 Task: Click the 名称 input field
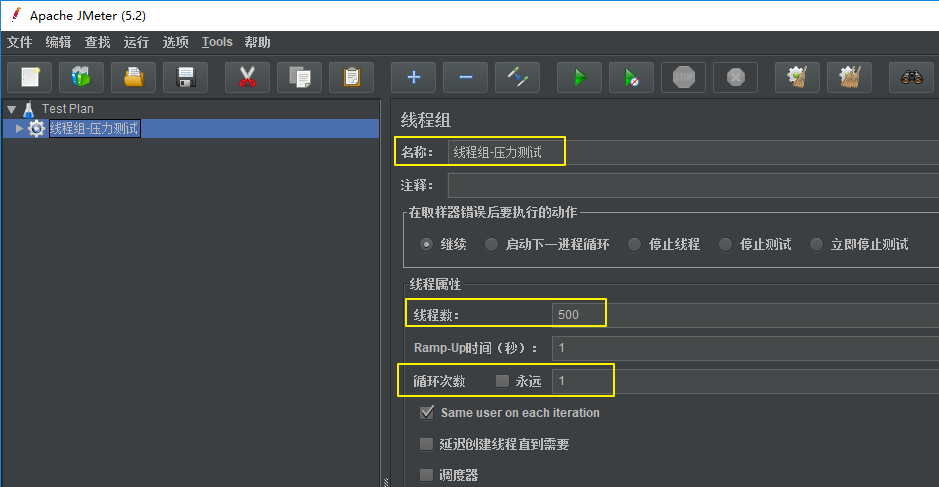pos(693,152)
